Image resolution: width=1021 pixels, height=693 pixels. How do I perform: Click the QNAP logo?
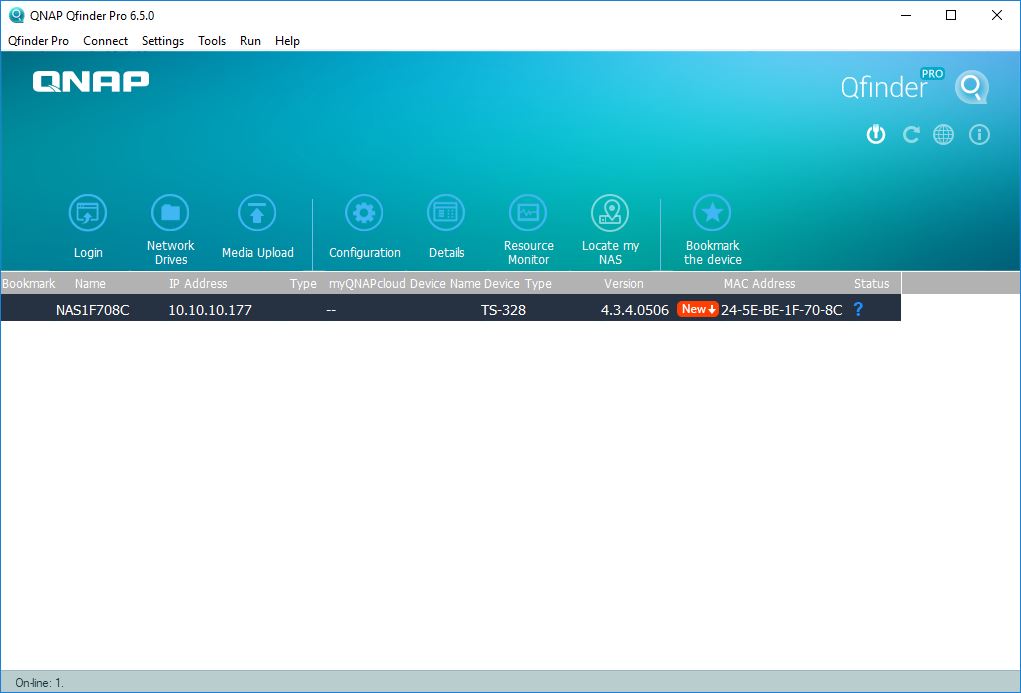click(91, 82)
